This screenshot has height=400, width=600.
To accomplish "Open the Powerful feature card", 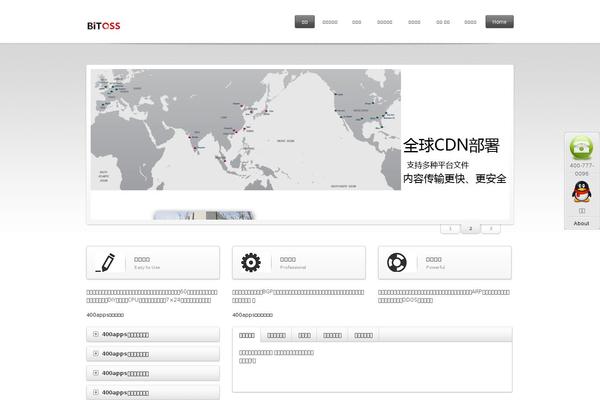I will 445,263.
